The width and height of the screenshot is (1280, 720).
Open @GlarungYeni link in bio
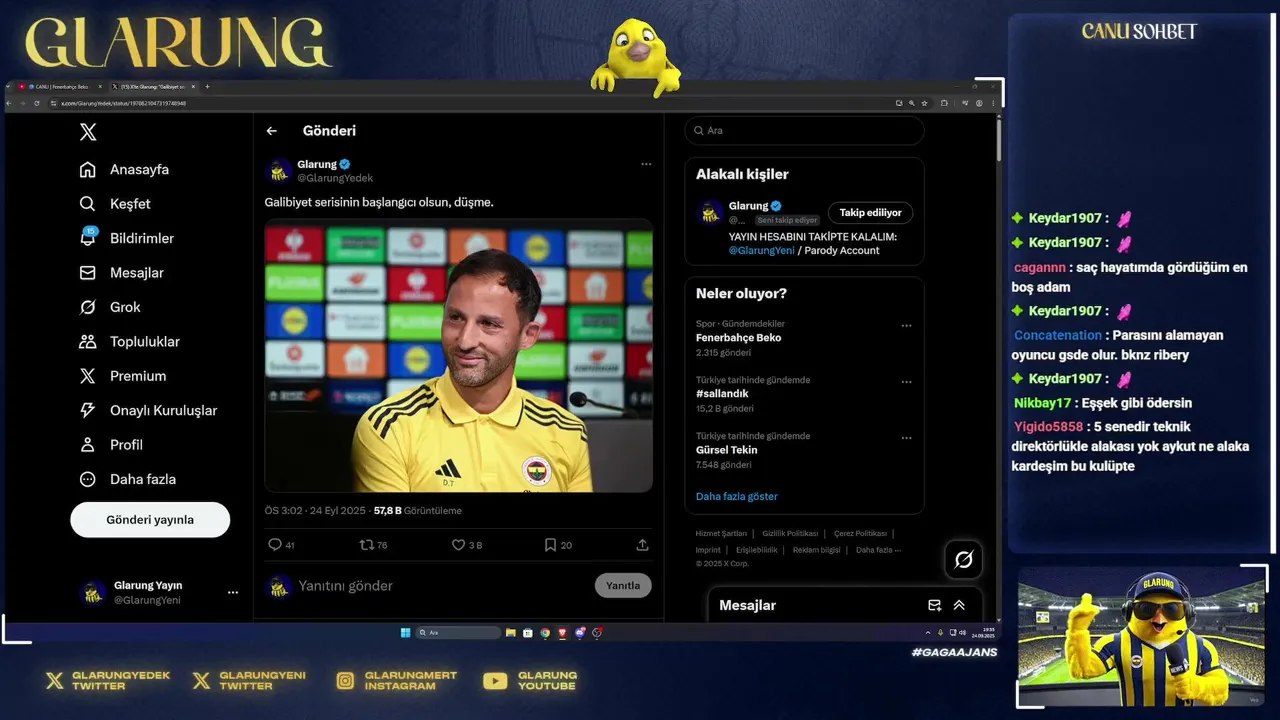coord(762,251)
